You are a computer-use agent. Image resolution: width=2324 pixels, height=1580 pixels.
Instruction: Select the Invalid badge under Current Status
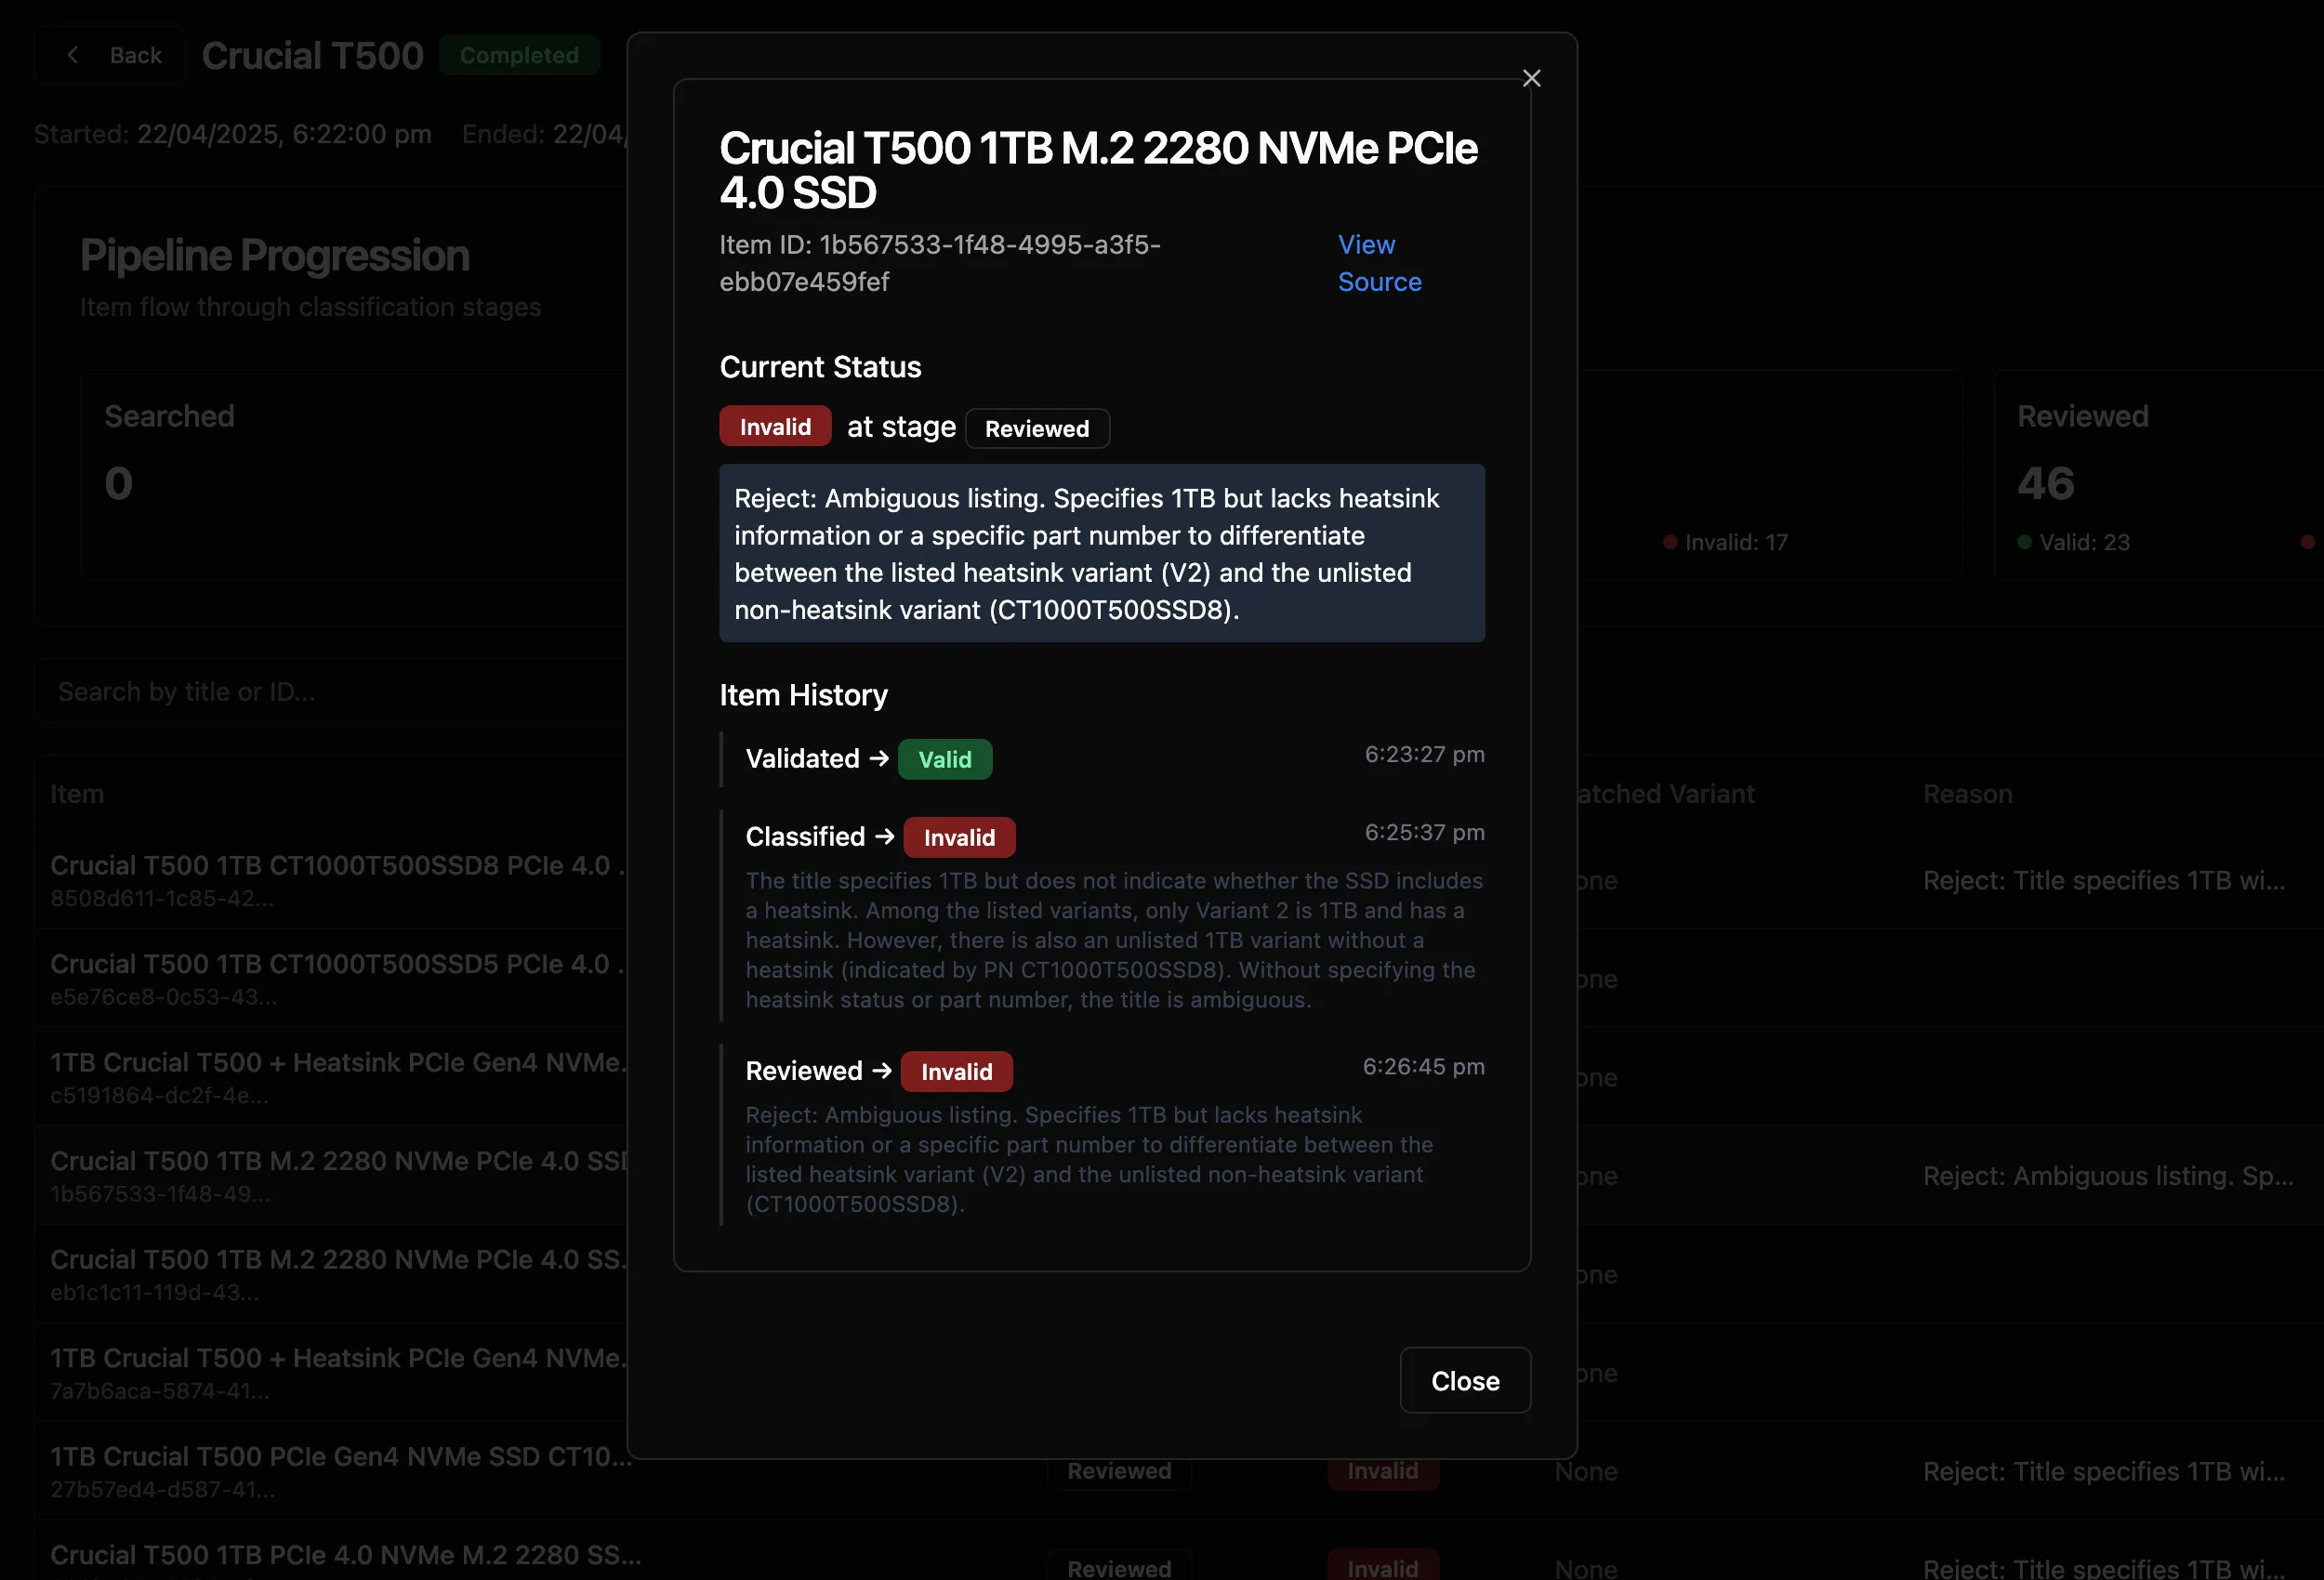(774, 426)
